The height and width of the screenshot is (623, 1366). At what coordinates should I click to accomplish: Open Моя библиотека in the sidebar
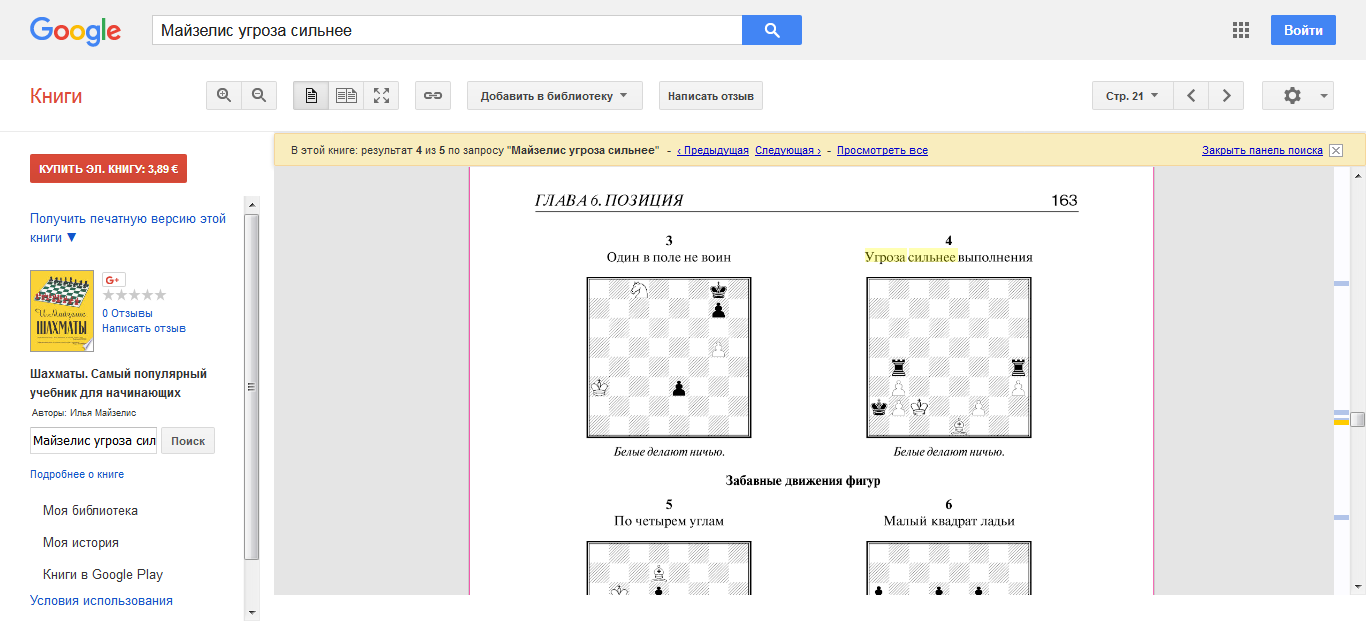pyautogui.click(x=90, y=511)
